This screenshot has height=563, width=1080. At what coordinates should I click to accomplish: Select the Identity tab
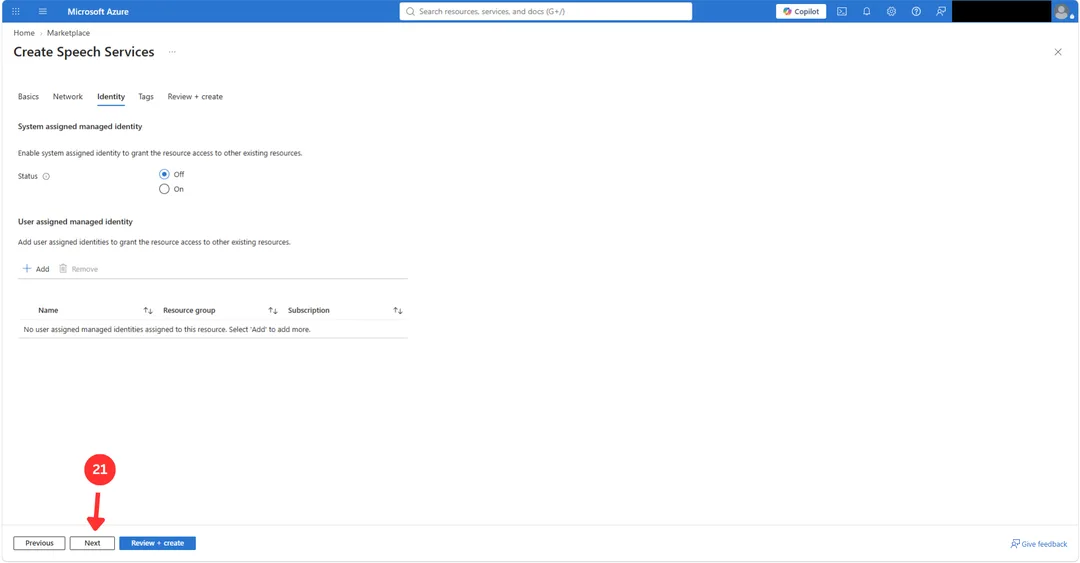tap(111, 96)
